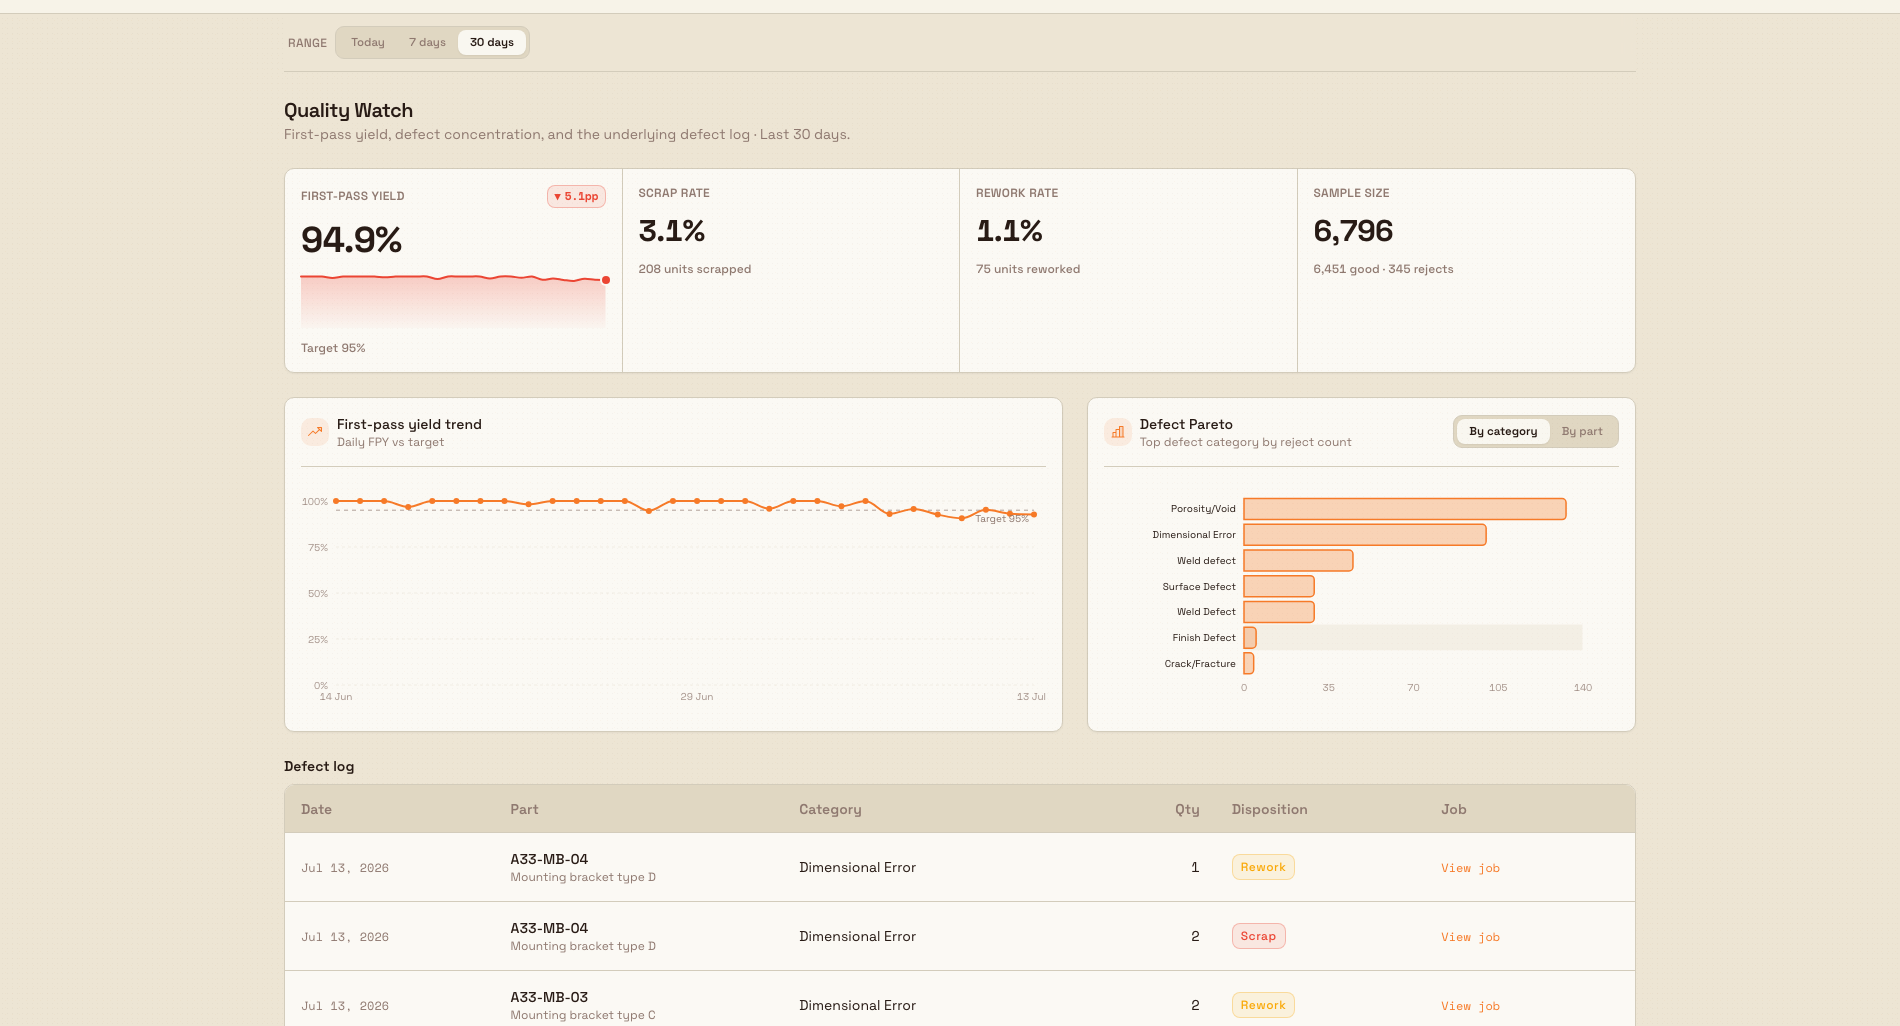This screenshot has width=1900, height=1026.
Task: Click the Crack/Fracture bar
Action: (1249, 664)
